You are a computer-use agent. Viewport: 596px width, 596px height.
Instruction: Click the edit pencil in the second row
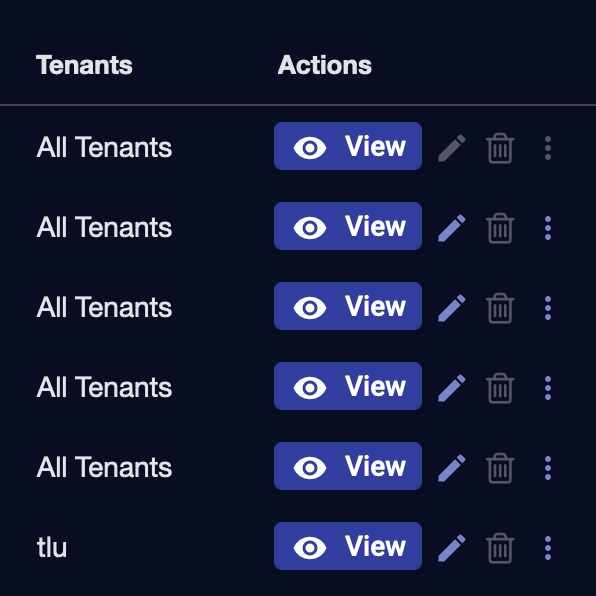(x=452, y=228)
